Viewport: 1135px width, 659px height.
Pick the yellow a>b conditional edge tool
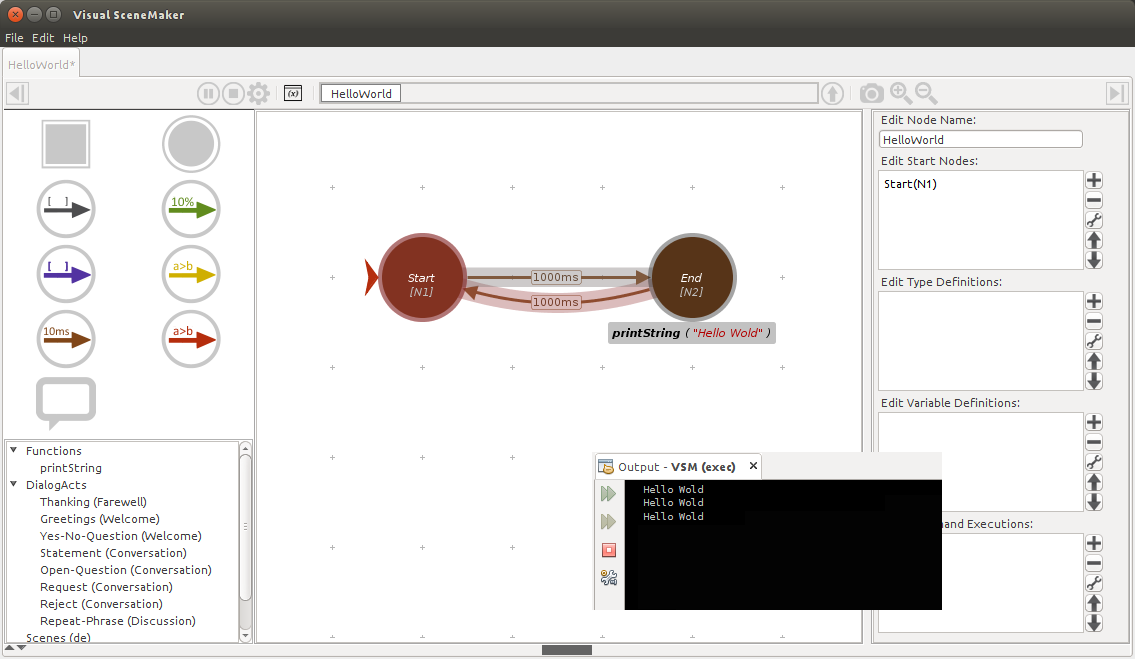(x=190, y=274)
